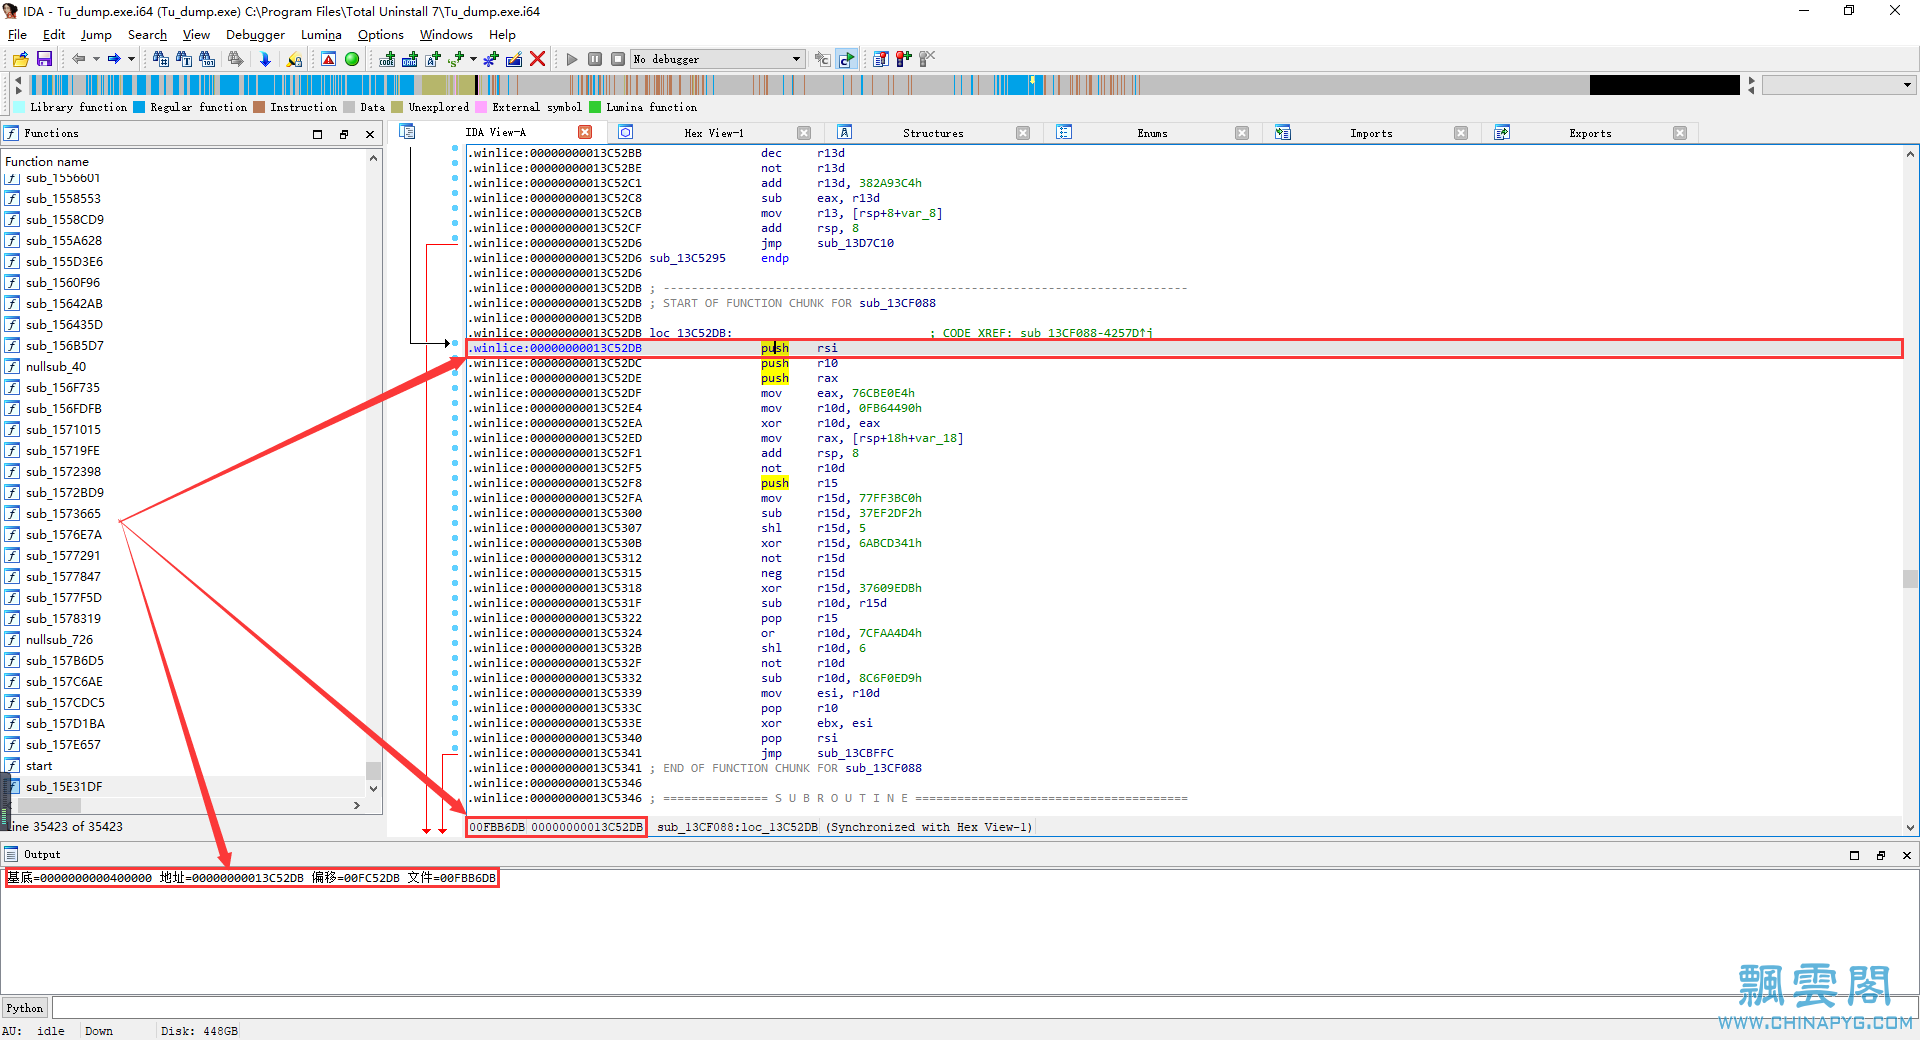Click the navigation band color overview

pyautogui.click(x=885, y=85)
